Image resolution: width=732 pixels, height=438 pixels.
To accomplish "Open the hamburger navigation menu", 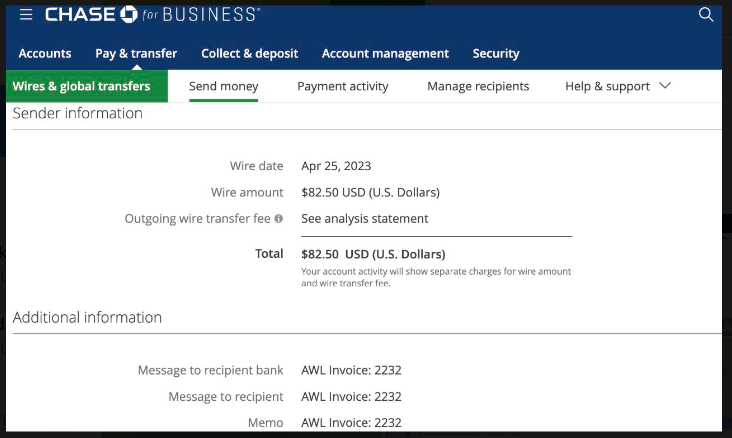I will click(x=26, y=14).
